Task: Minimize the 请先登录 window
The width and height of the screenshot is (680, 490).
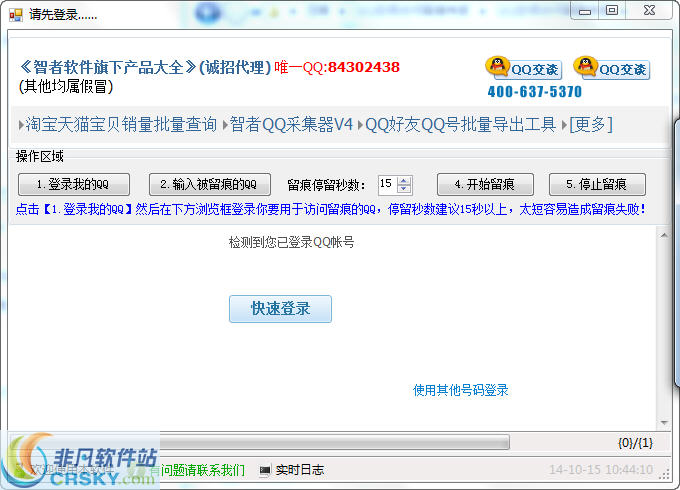Action: click(585, 11)
